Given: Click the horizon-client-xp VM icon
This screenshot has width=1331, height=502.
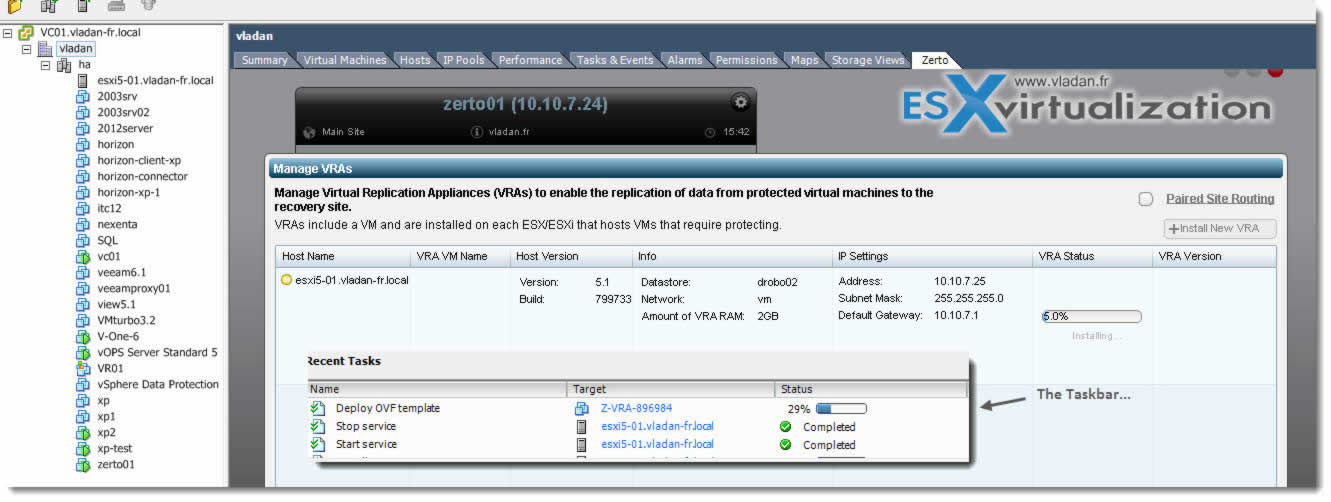Looking at the screenshot, I should tap(83, 161).
